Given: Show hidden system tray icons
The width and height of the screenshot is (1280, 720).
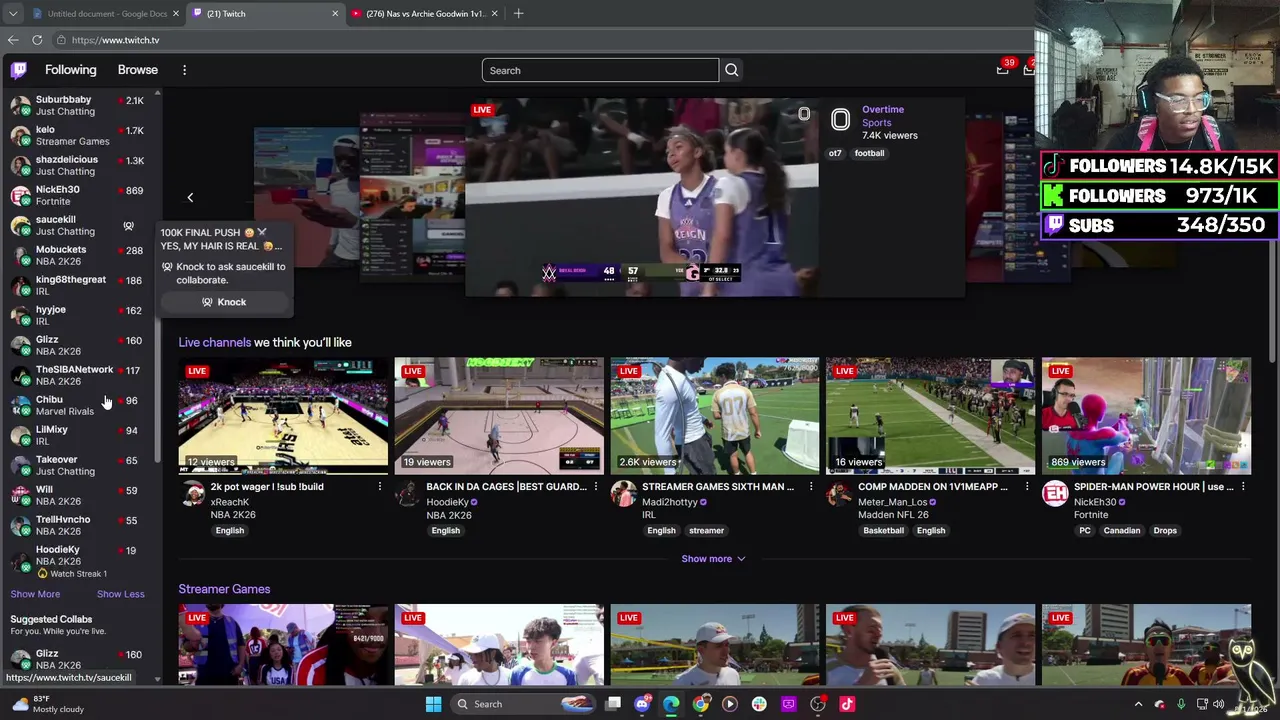Looking at the screenshot, I should 1138,704.
